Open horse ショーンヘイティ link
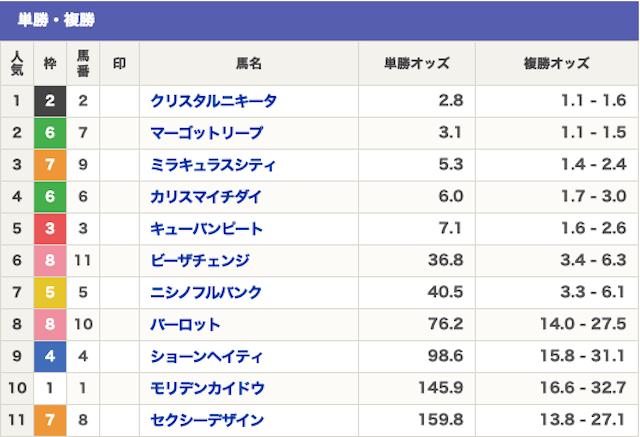The image size is (640, 437). [x=207, y=356]
